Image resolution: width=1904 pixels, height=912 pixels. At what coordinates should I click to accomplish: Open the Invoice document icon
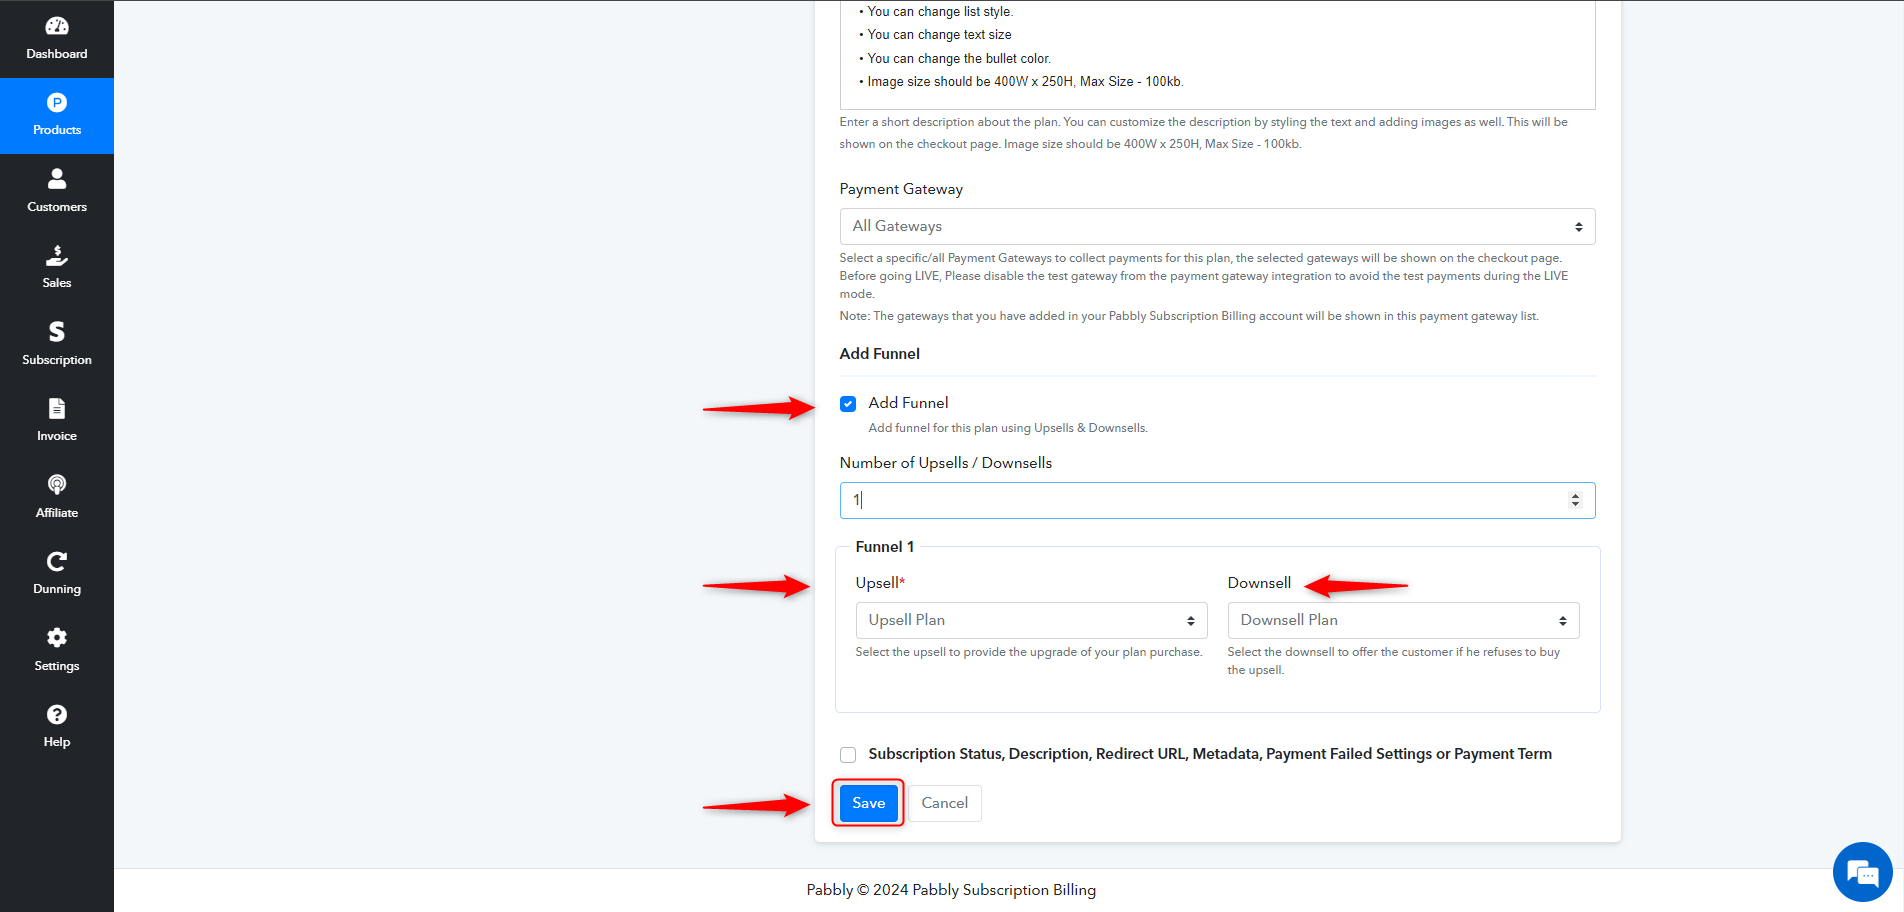[x=57, y=408]
